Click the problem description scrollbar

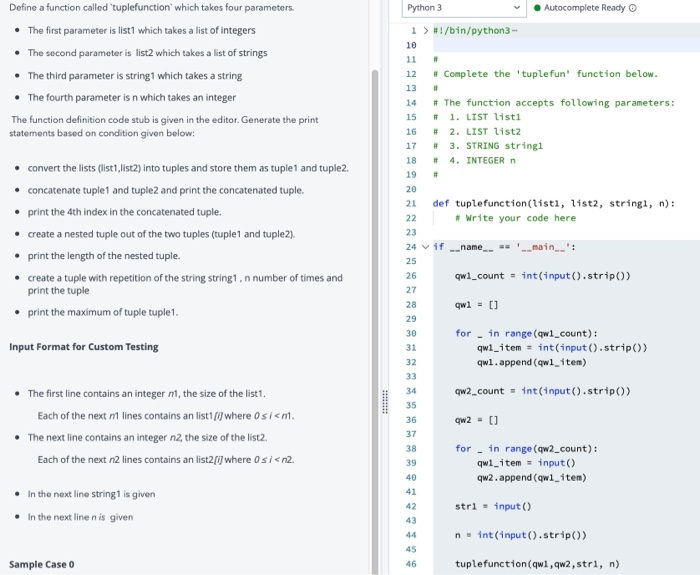pos(375,321)
